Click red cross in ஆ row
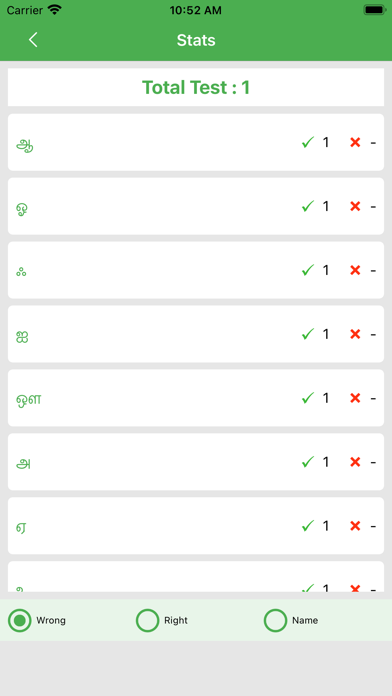The image size is (392, 696). click(x=355, y=142)
